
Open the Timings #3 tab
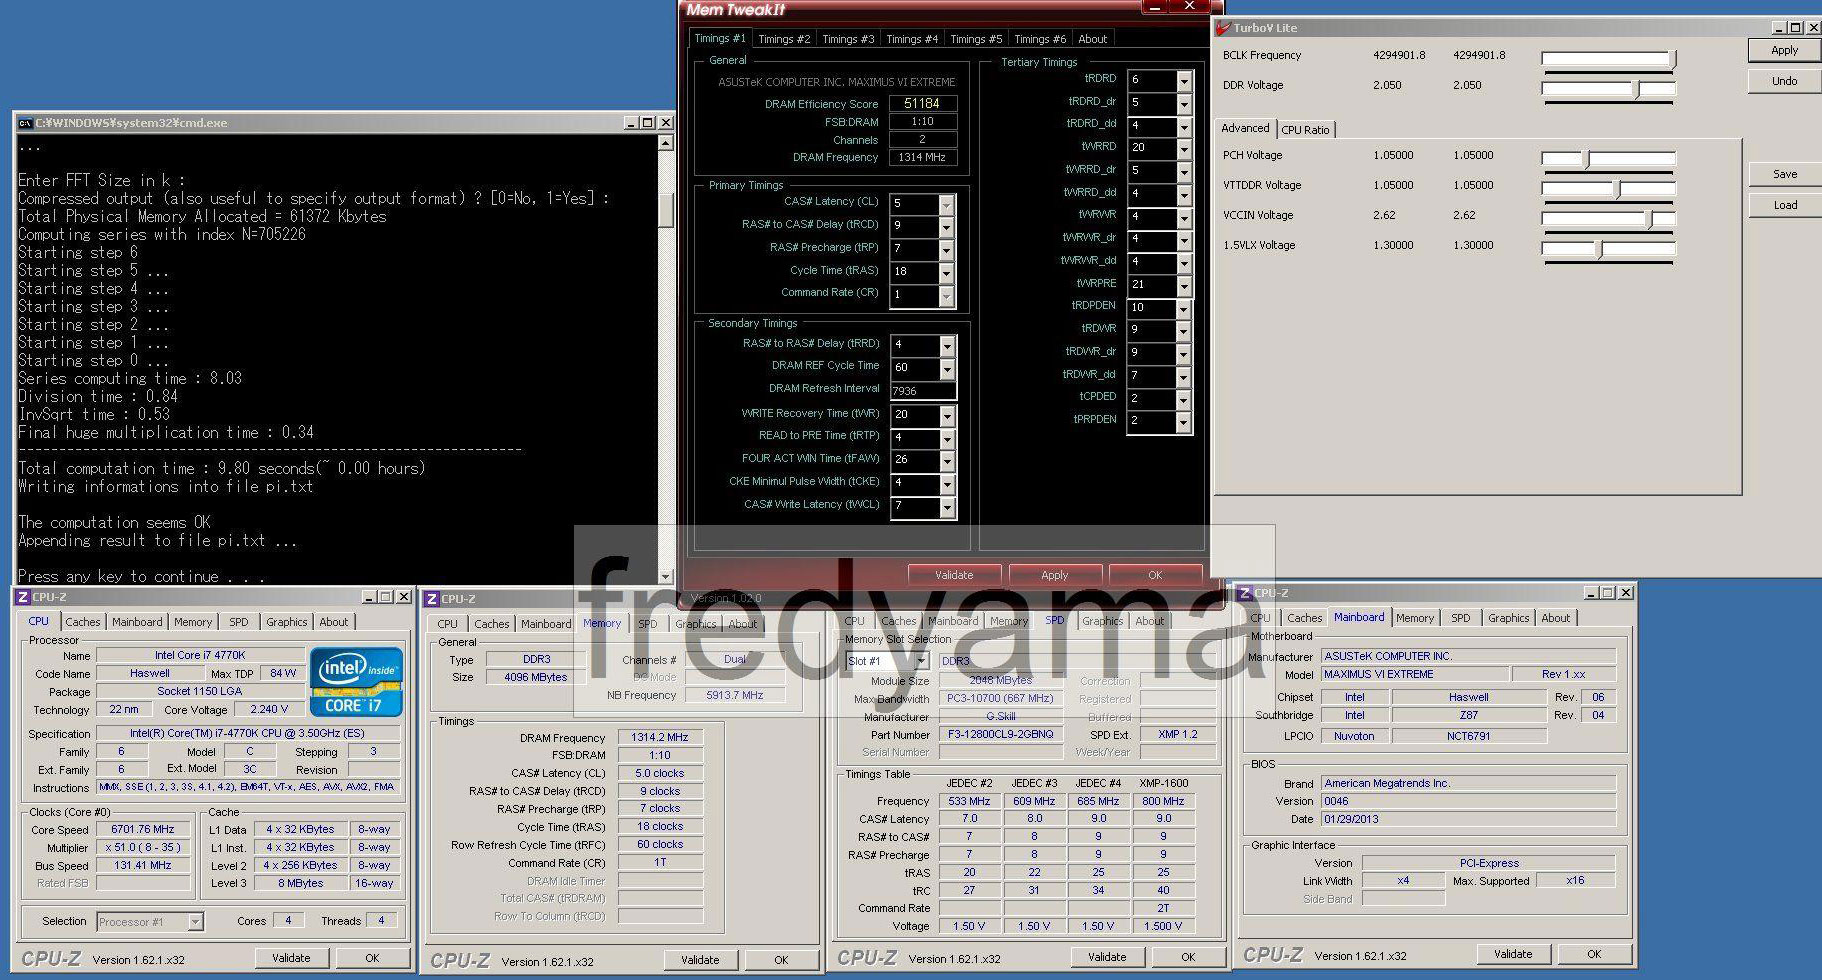(848, 39)
